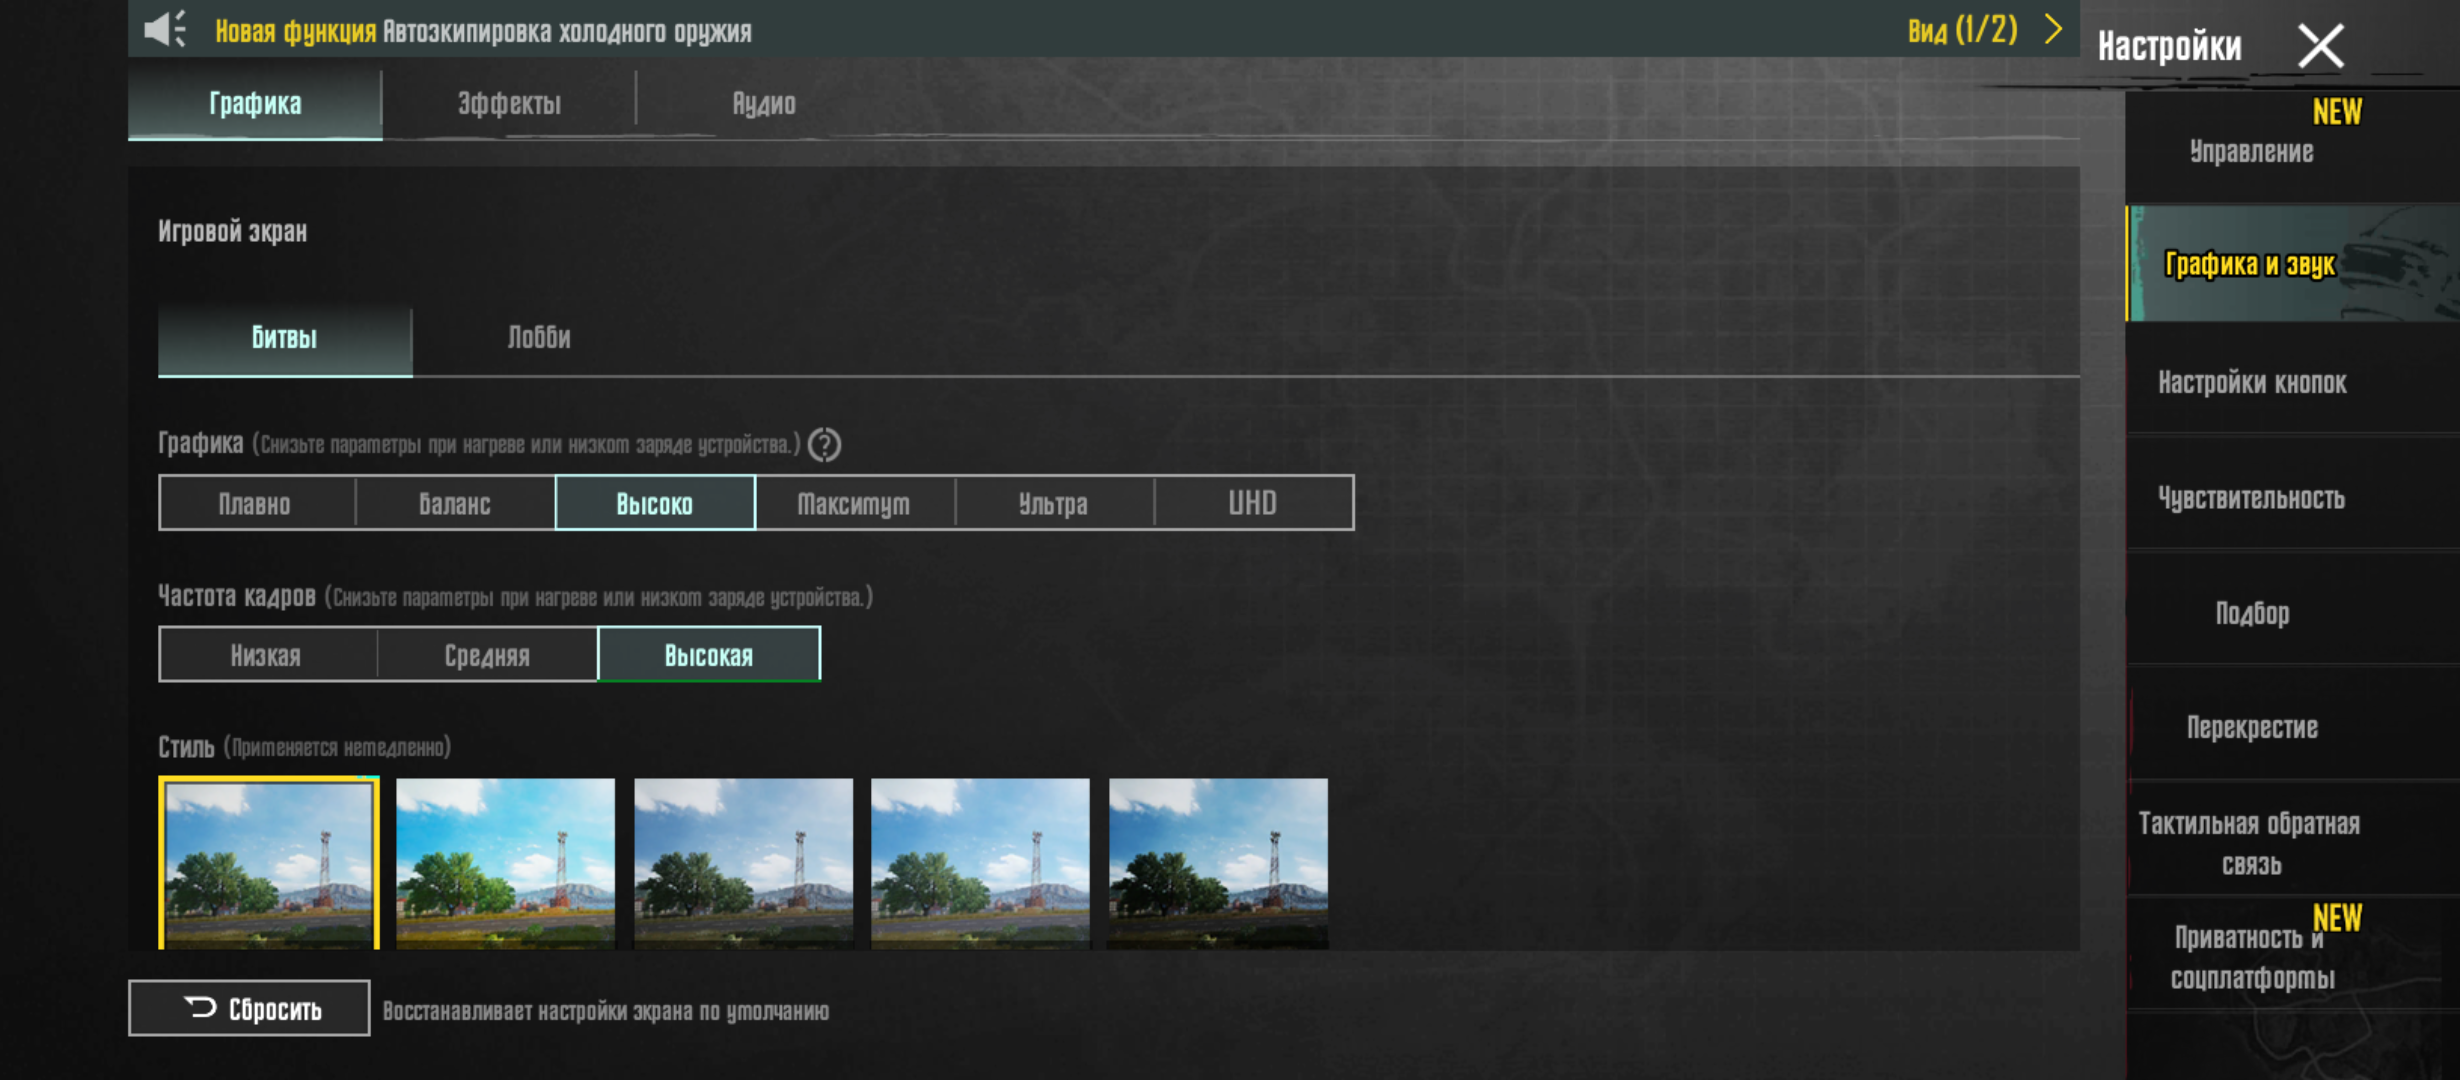This screenshot has width=2460, height=1080.
Task: Open Настройки кнопок in the sidebar
Action: [x=2252, y=383]
